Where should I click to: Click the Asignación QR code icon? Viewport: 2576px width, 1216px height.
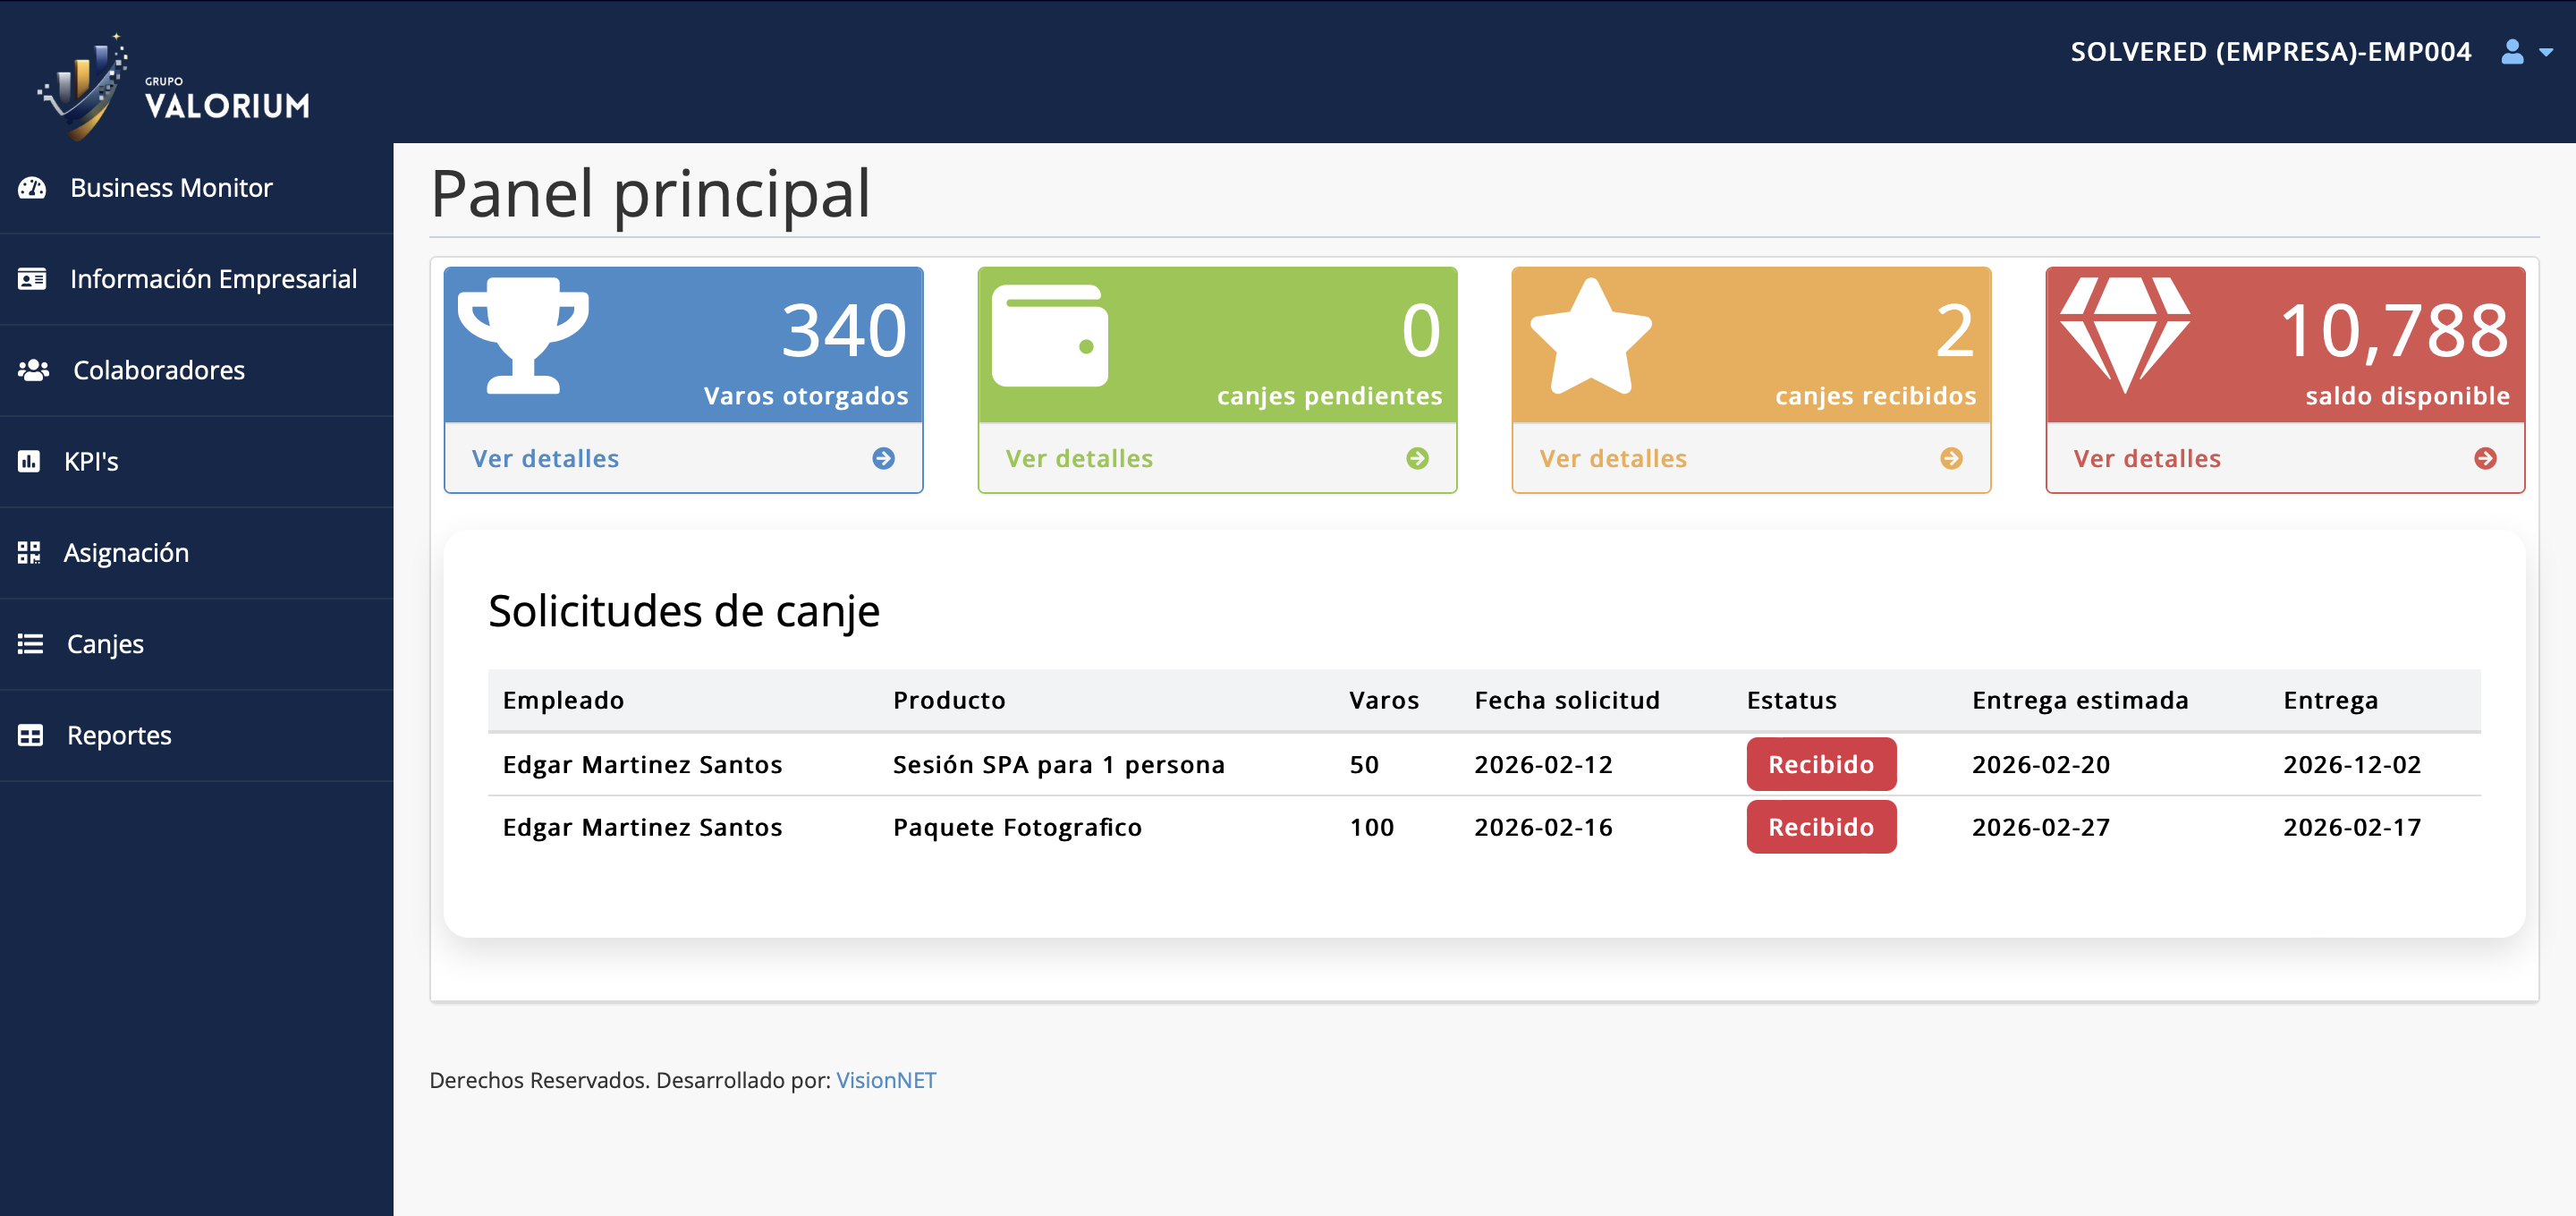(x=29, y=553)
